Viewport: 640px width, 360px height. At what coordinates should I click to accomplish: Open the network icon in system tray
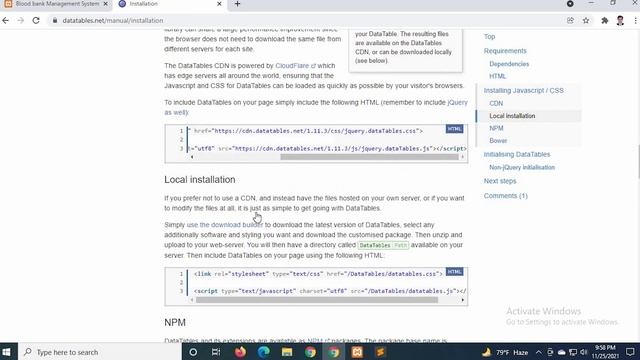pos(573,352)
